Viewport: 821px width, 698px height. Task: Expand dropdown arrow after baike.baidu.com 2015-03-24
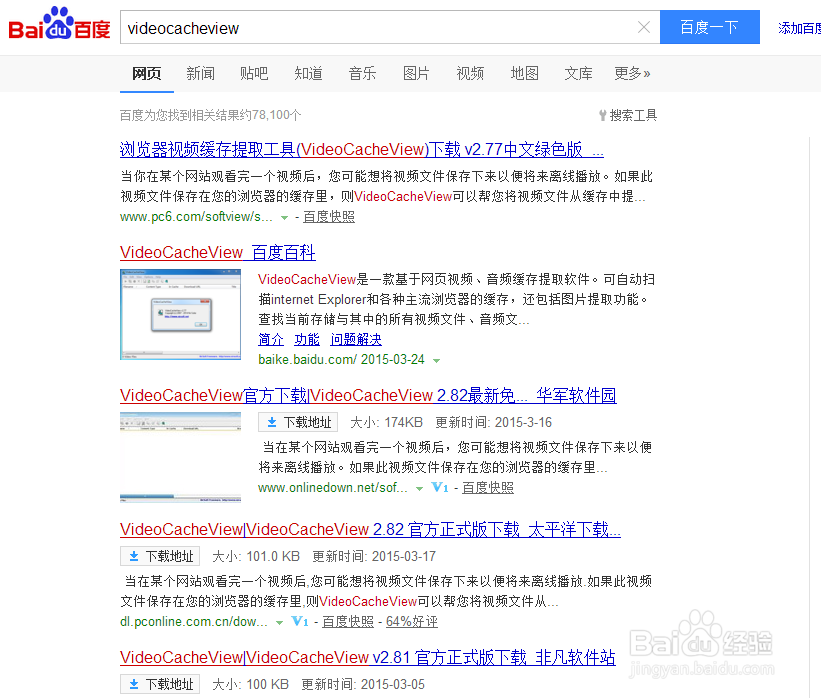pos(437,361)
